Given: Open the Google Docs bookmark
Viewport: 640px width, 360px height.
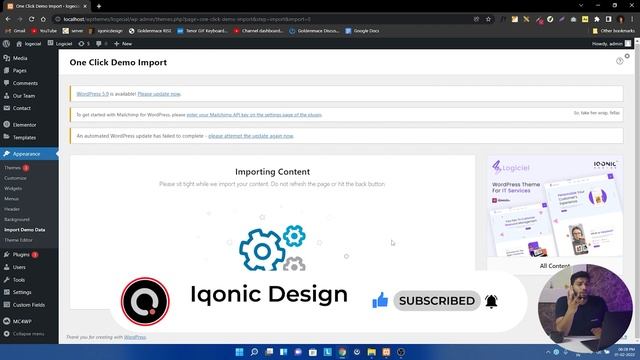Looking at the screenshot, I should (x=362, y=31).
